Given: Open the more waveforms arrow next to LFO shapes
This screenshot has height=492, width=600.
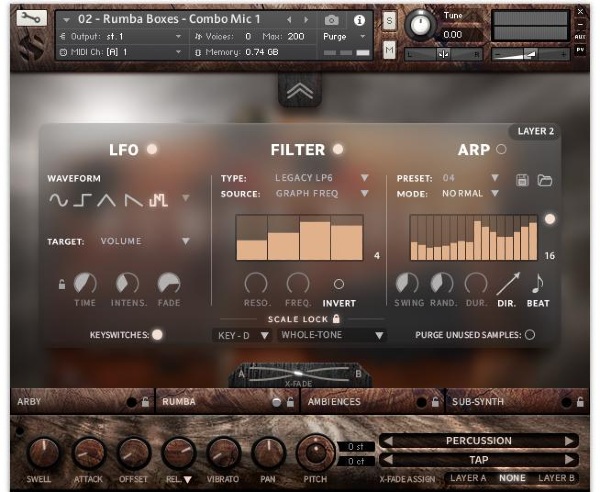Looking at the screenshot, I should (x=186, y=198).
